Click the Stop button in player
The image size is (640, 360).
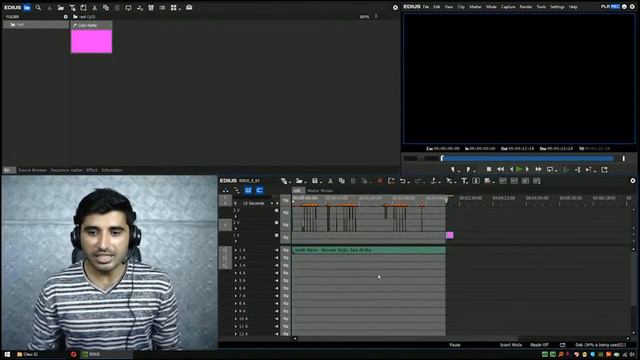(489, 169)
